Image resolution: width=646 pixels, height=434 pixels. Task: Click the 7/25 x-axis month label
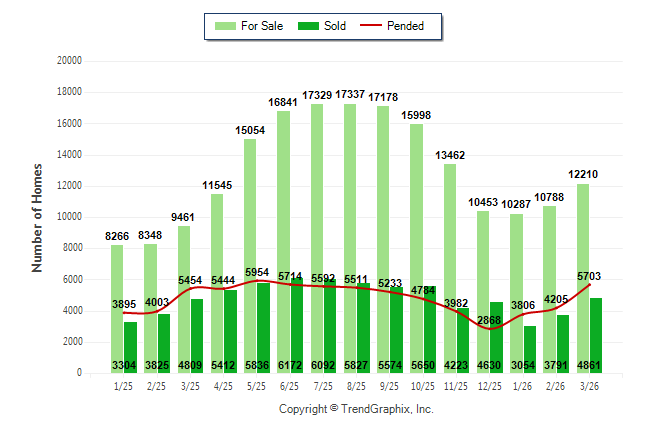coord(323,385)
